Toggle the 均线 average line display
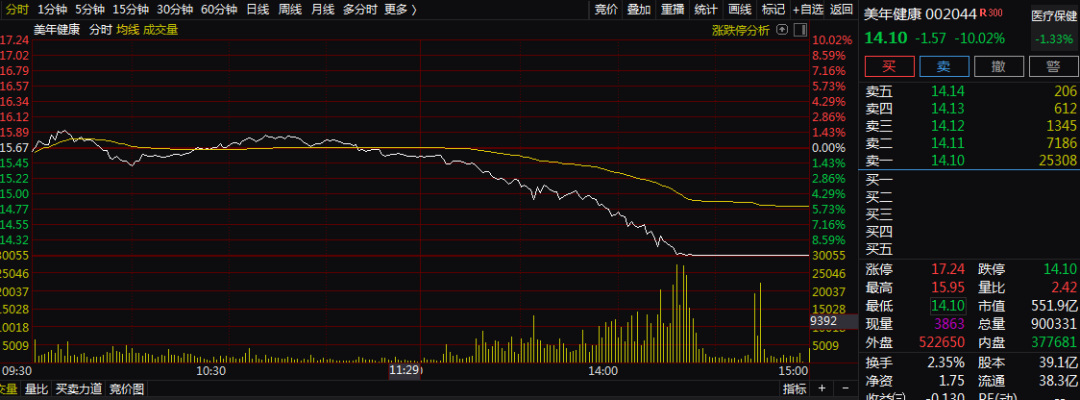This screenshot has height=400, width=1080. click(x=128, y=30)
